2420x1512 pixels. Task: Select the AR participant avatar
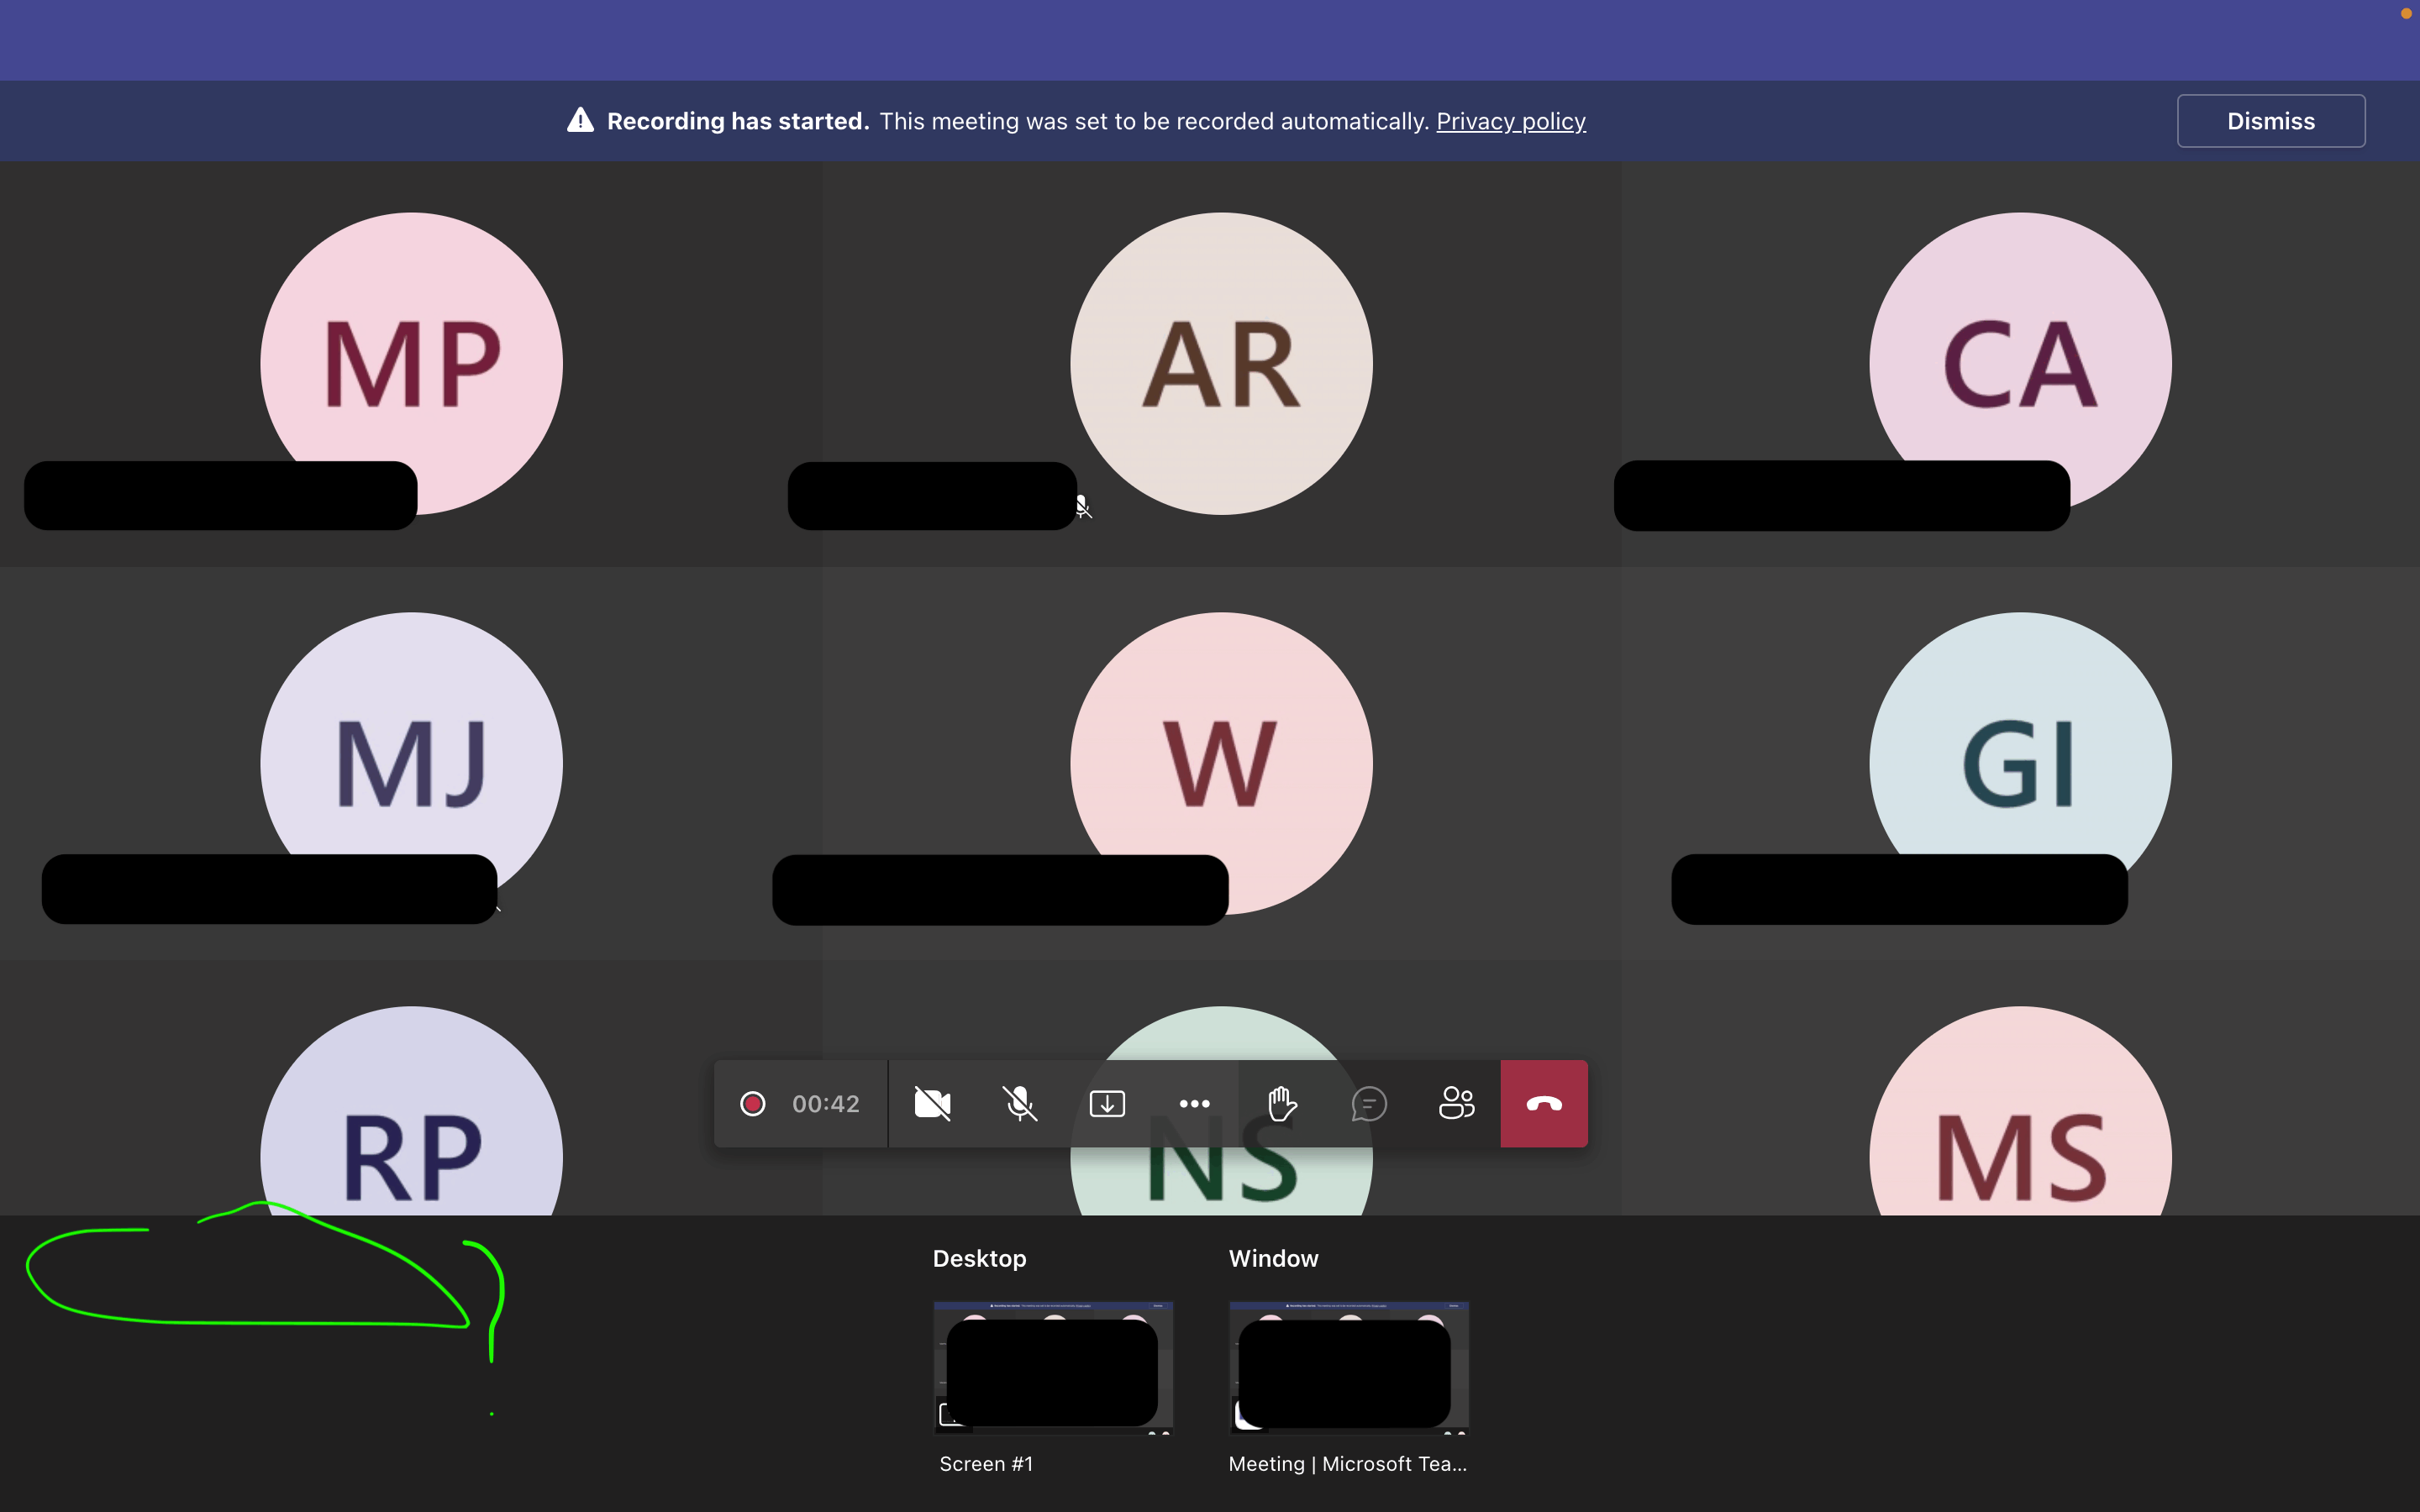(1221, 363)
